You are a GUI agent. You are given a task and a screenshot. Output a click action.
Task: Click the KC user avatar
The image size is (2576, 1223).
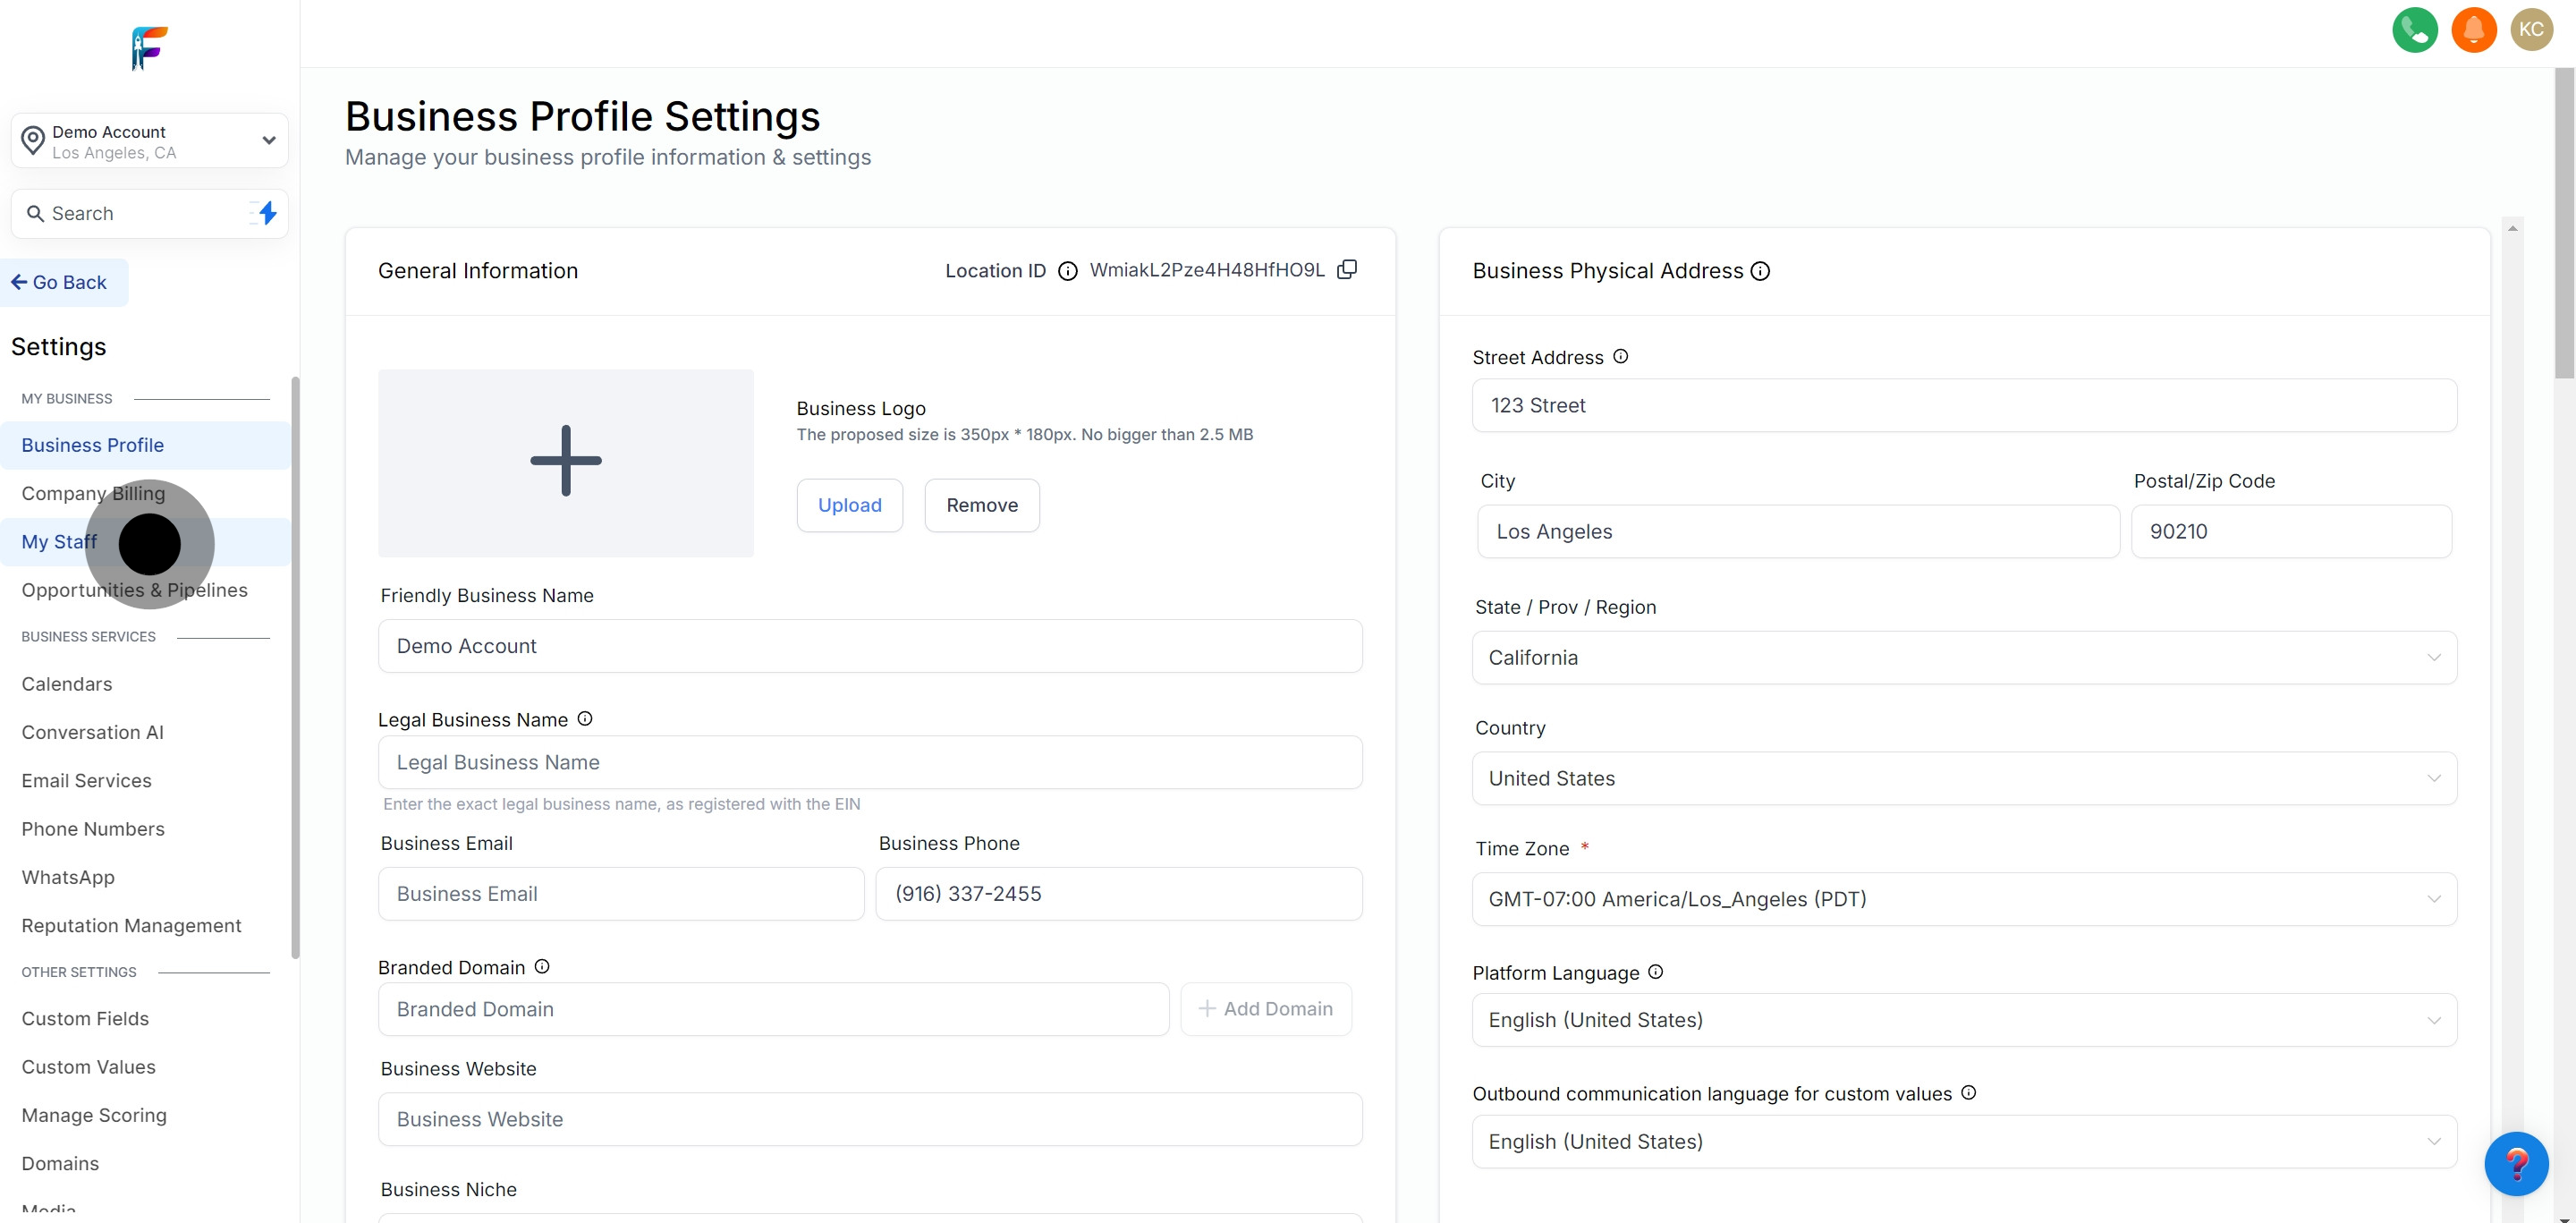pos(2531,29)
